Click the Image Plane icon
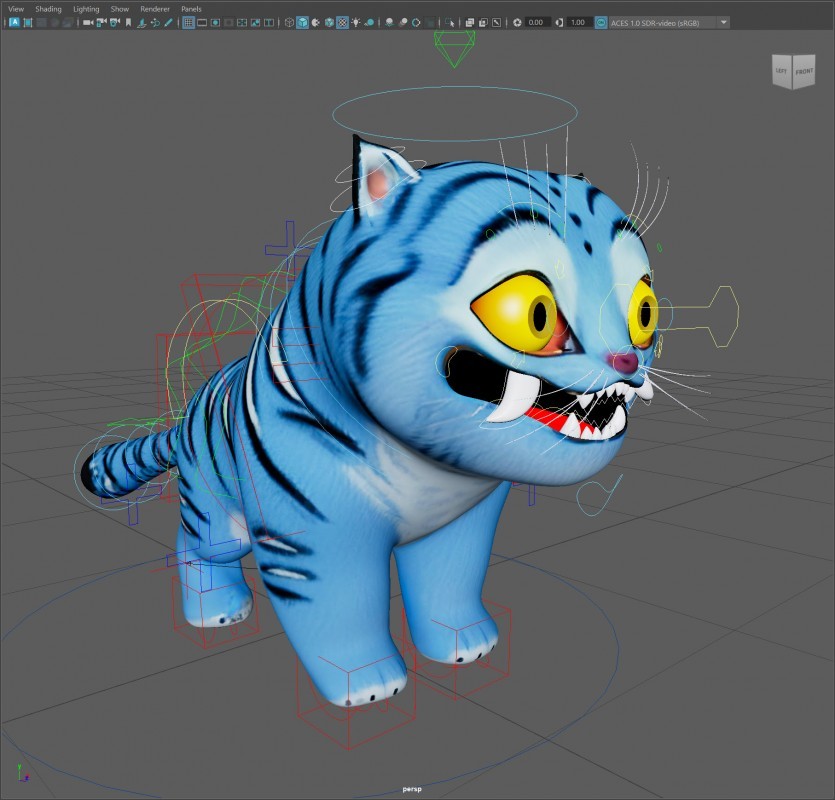Image resolution: width=835 pixels, height=800 pixels. (x=141, y=22)
